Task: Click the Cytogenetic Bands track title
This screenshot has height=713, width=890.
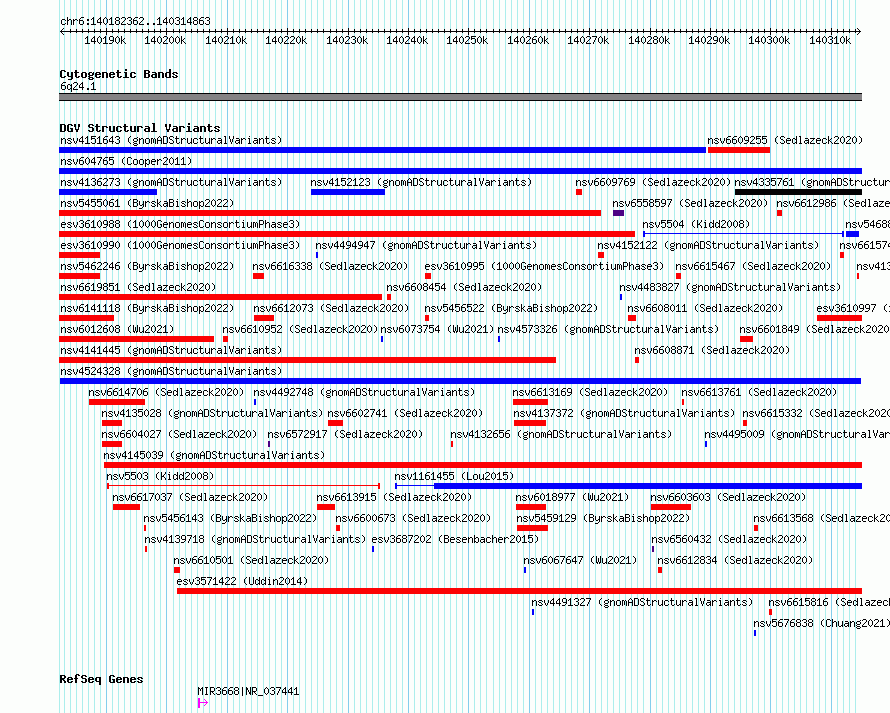Action: 119,74
